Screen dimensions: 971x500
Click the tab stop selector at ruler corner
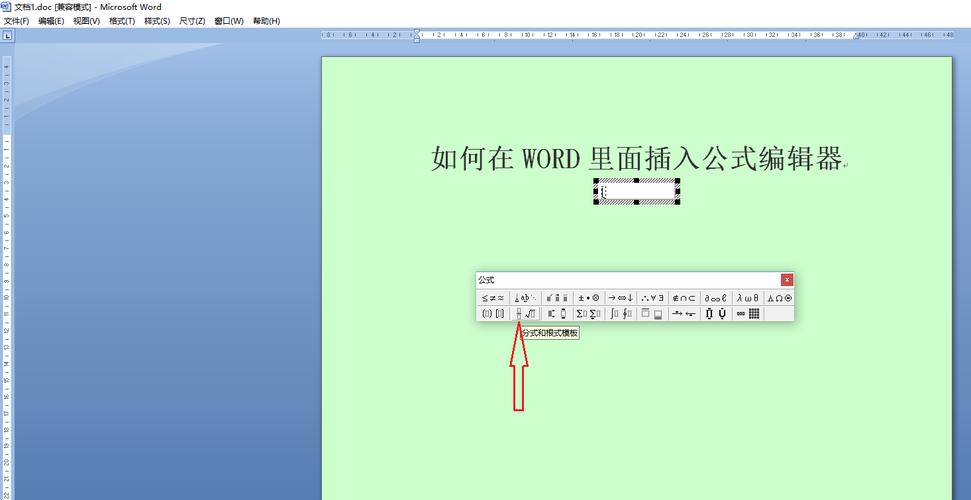point(7,36)
